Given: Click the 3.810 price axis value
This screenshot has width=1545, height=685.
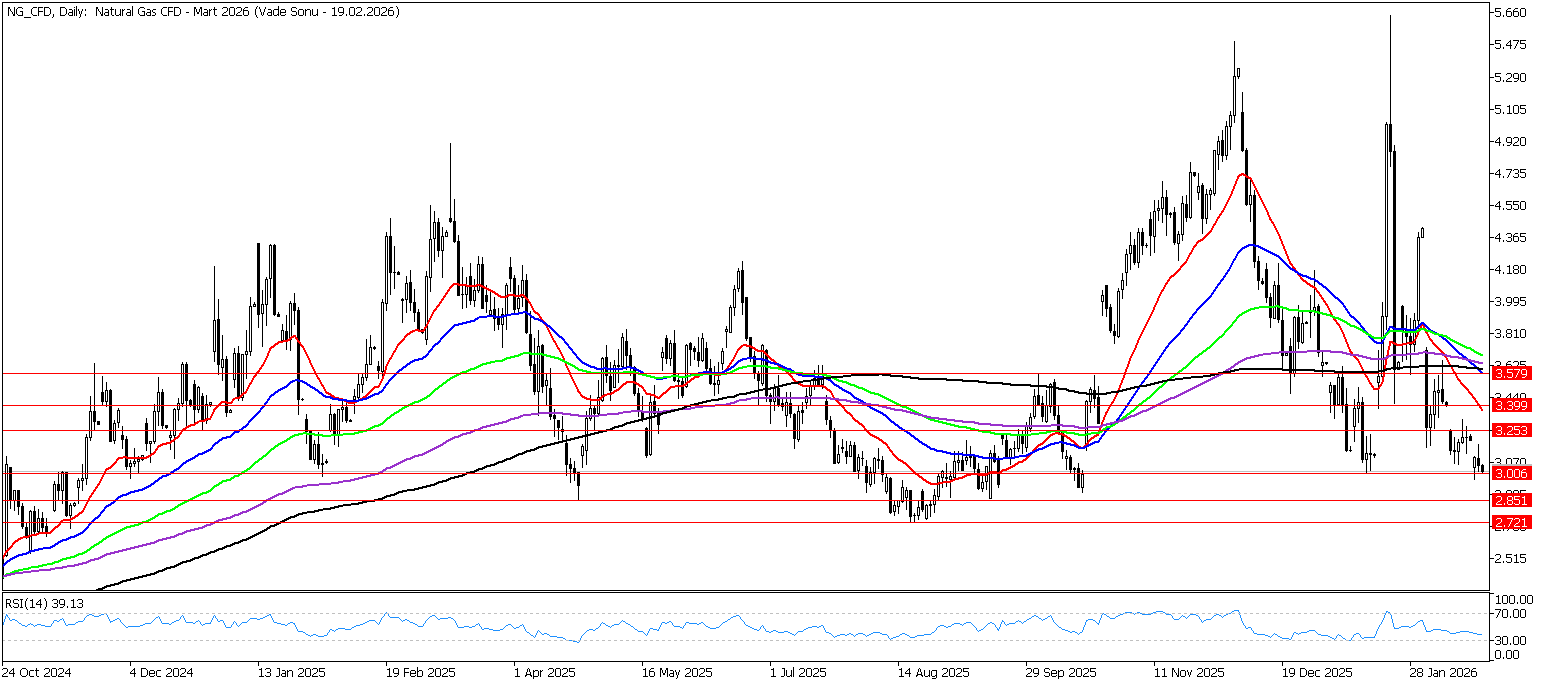Looking at the screenshot, I should pyautogui.click(x=1508, y=333).
